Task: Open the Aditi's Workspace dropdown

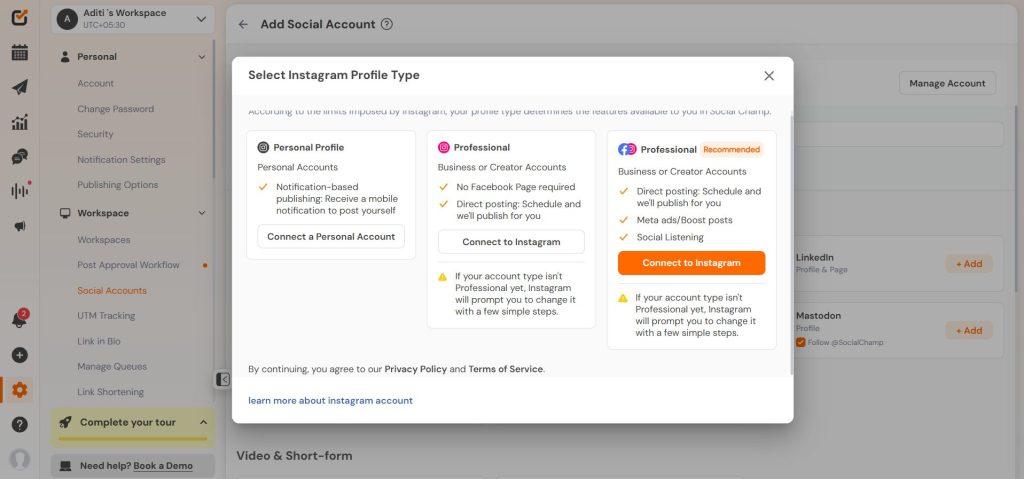Action: click(x=133, y=19)
